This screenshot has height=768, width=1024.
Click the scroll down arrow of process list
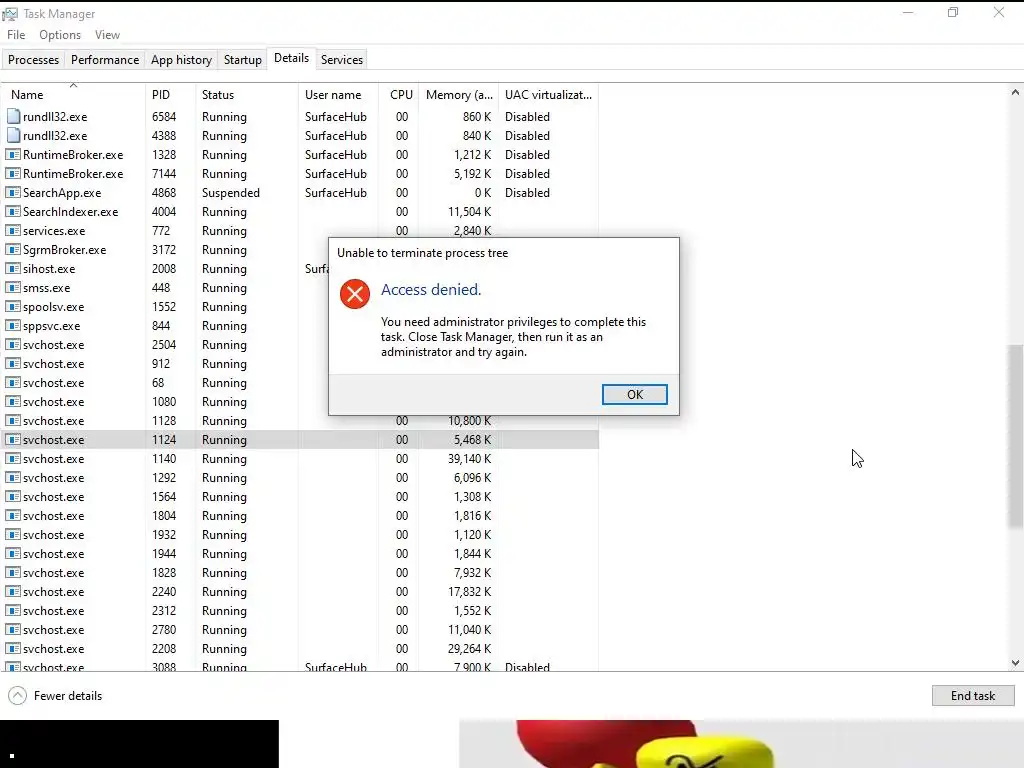click(x=1015, y=663)
